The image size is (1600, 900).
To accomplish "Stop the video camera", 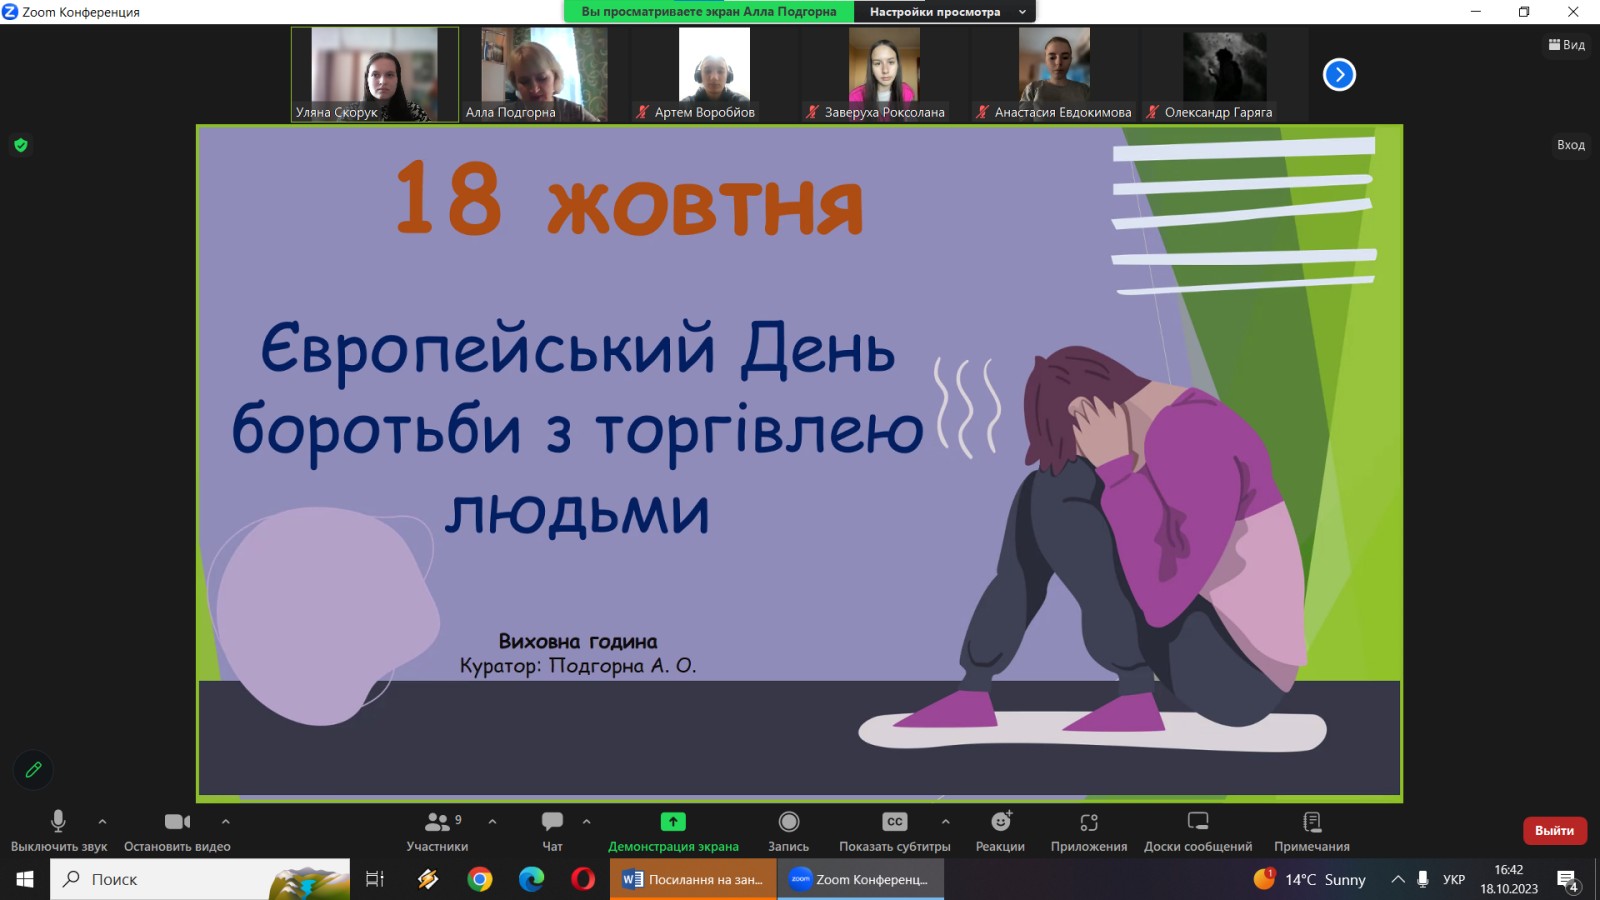I will (x=177, y=830).
